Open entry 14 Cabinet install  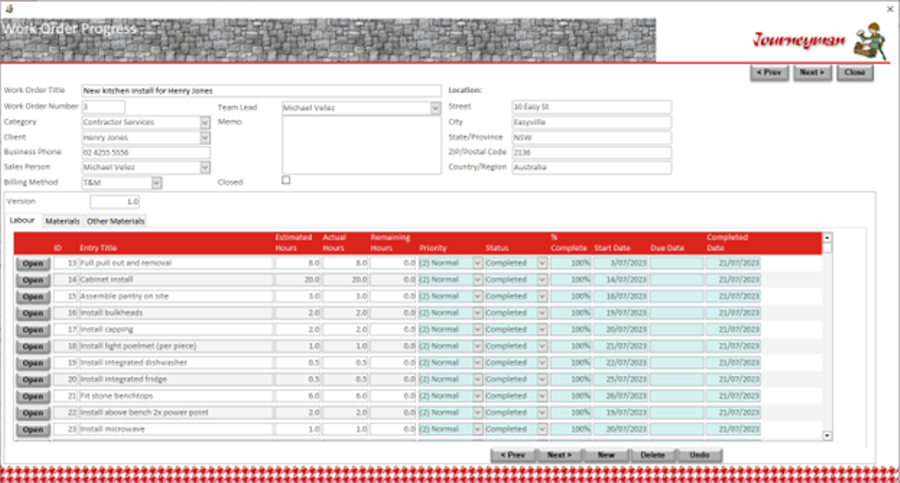[x=33, y=280]
